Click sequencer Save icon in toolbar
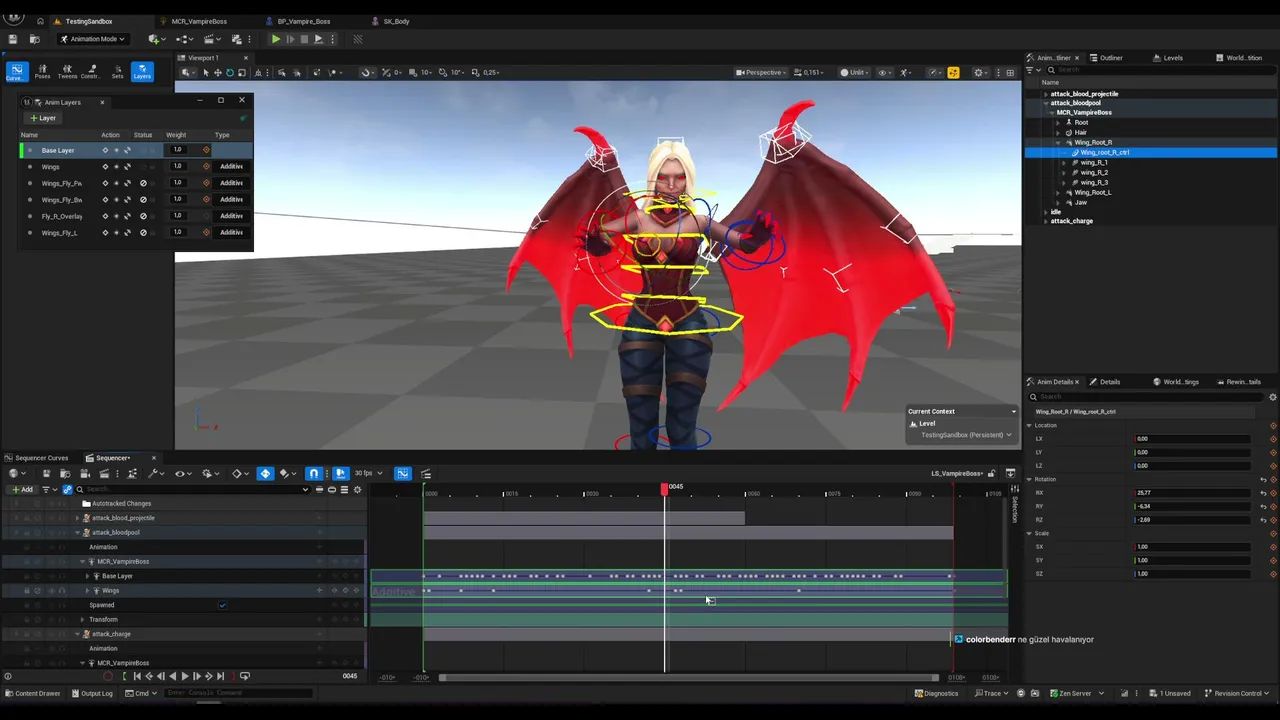Viewport: 1280px width, 720px height. click(46, 474)
